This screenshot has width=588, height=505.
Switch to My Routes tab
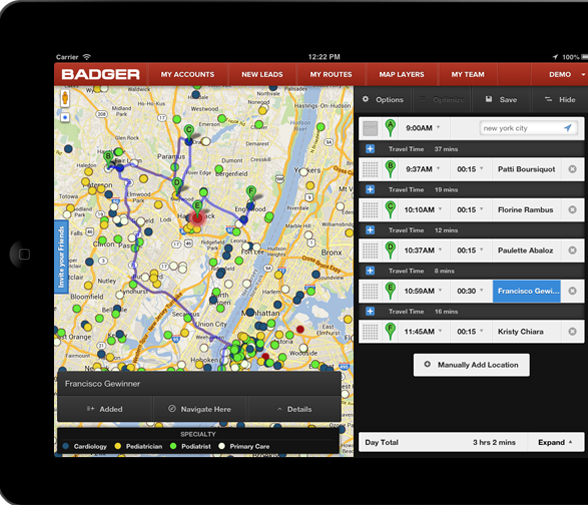[331, 75]
